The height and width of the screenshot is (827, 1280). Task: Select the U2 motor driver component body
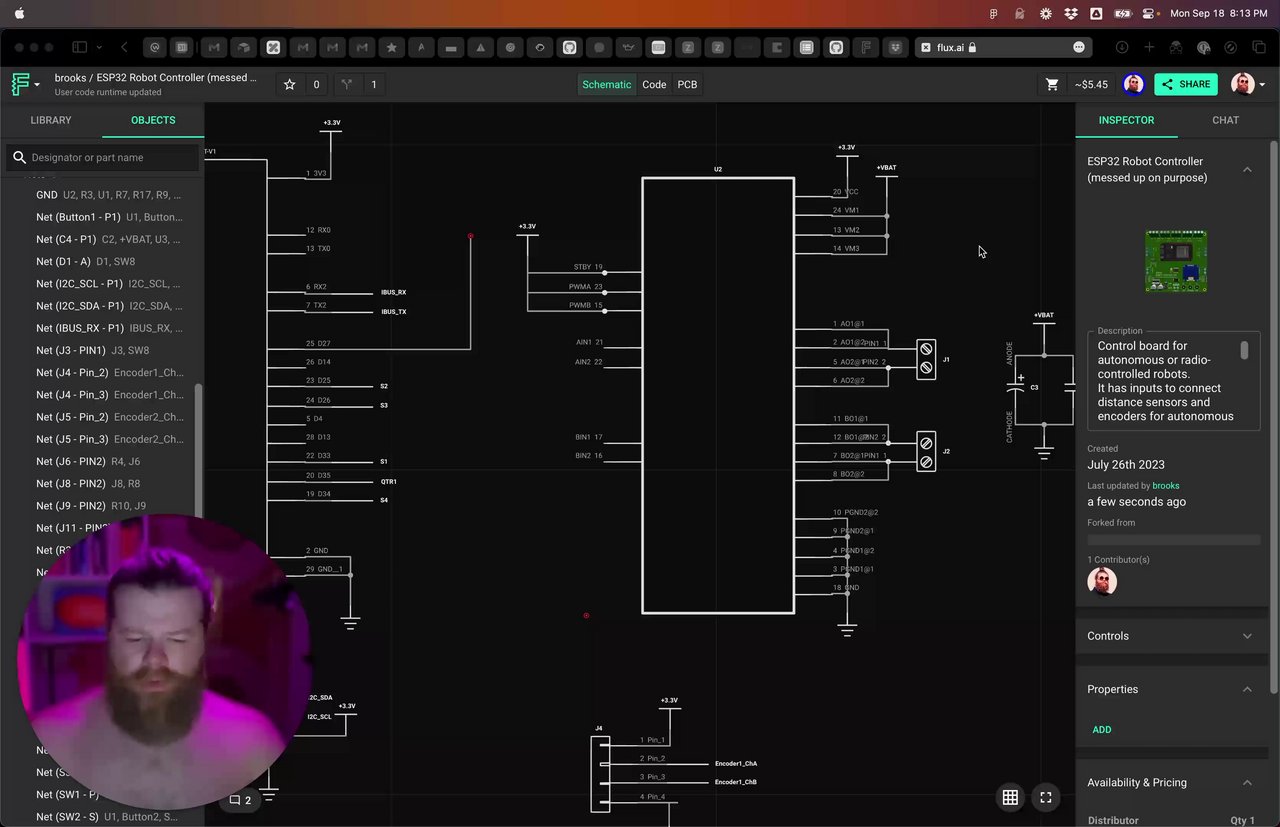[718, 395]
